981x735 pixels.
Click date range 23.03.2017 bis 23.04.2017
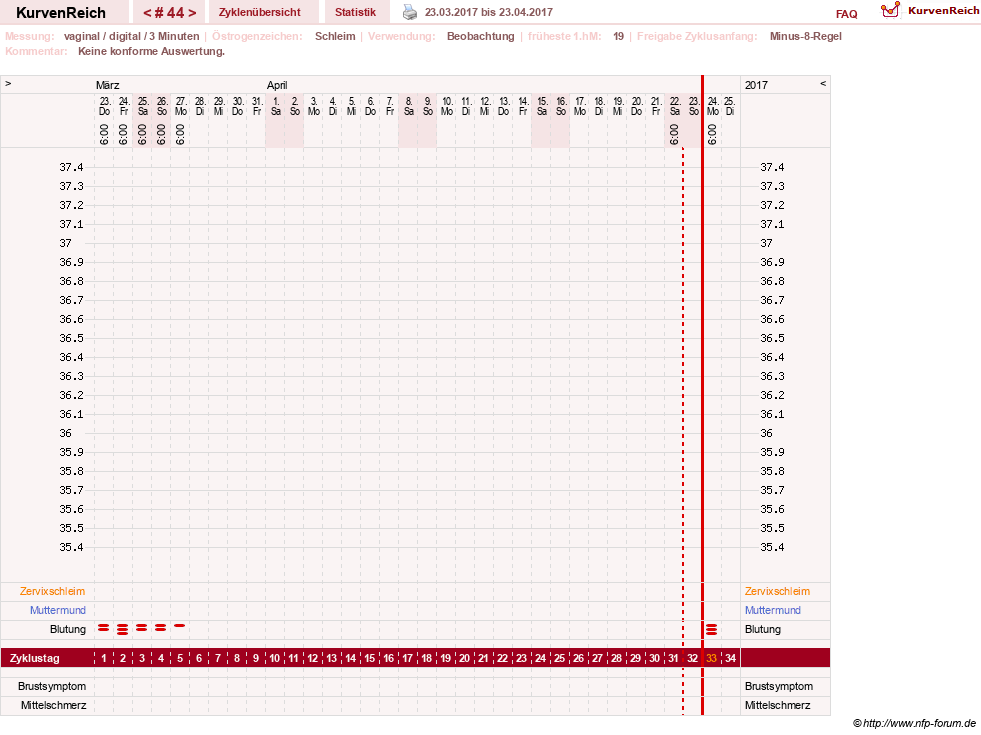pos(489,13)
